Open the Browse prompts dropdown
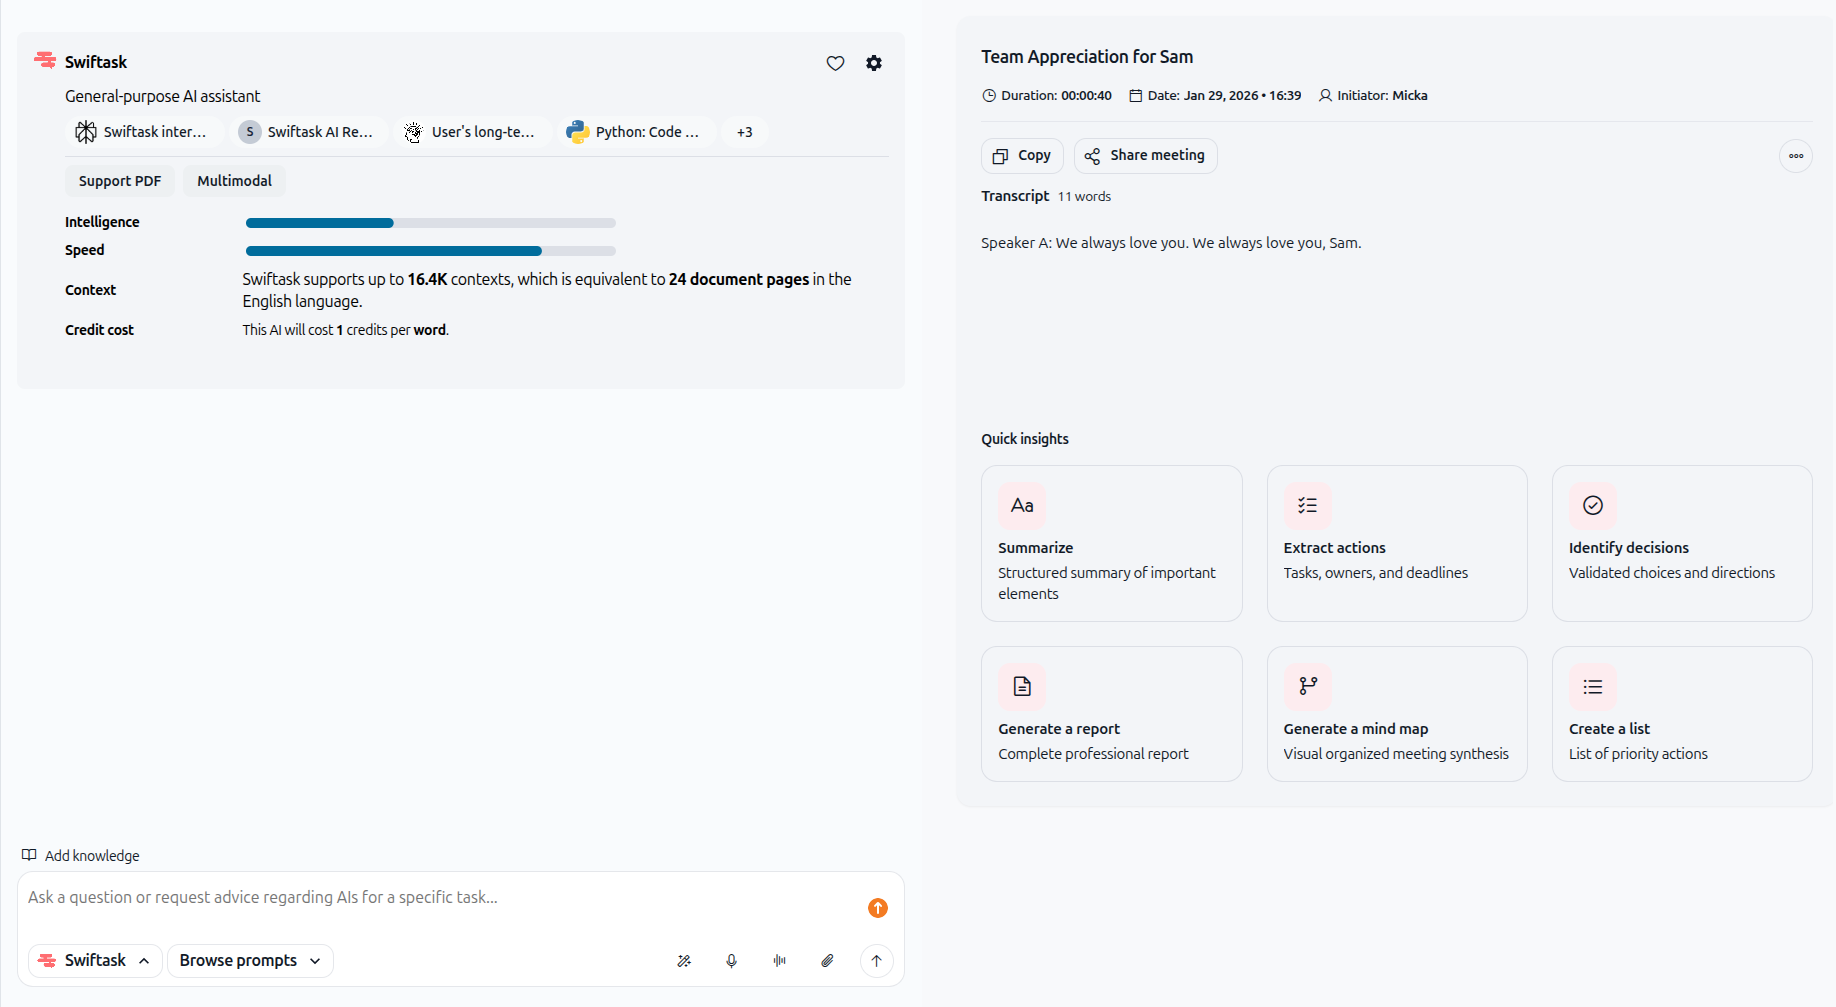 (250, 961)
